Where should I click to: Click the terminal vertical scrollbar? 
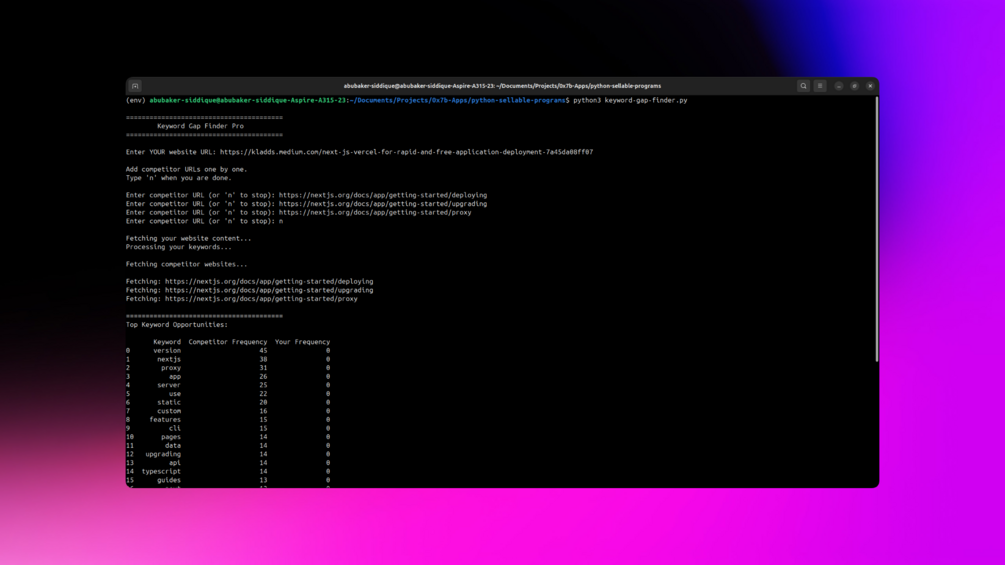(876, 229)
